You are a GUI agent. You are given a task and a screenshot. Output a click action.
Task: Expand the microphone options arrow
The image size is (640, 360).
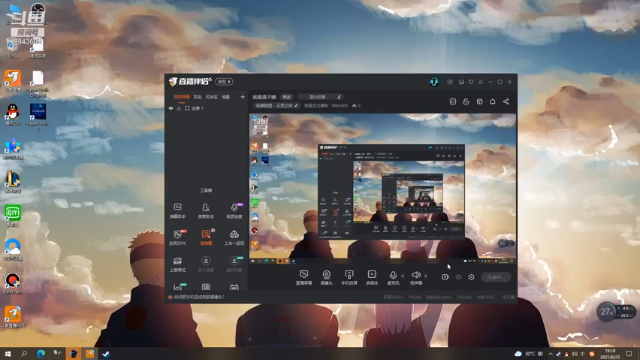pyautogui.click(x=402, y=276)
